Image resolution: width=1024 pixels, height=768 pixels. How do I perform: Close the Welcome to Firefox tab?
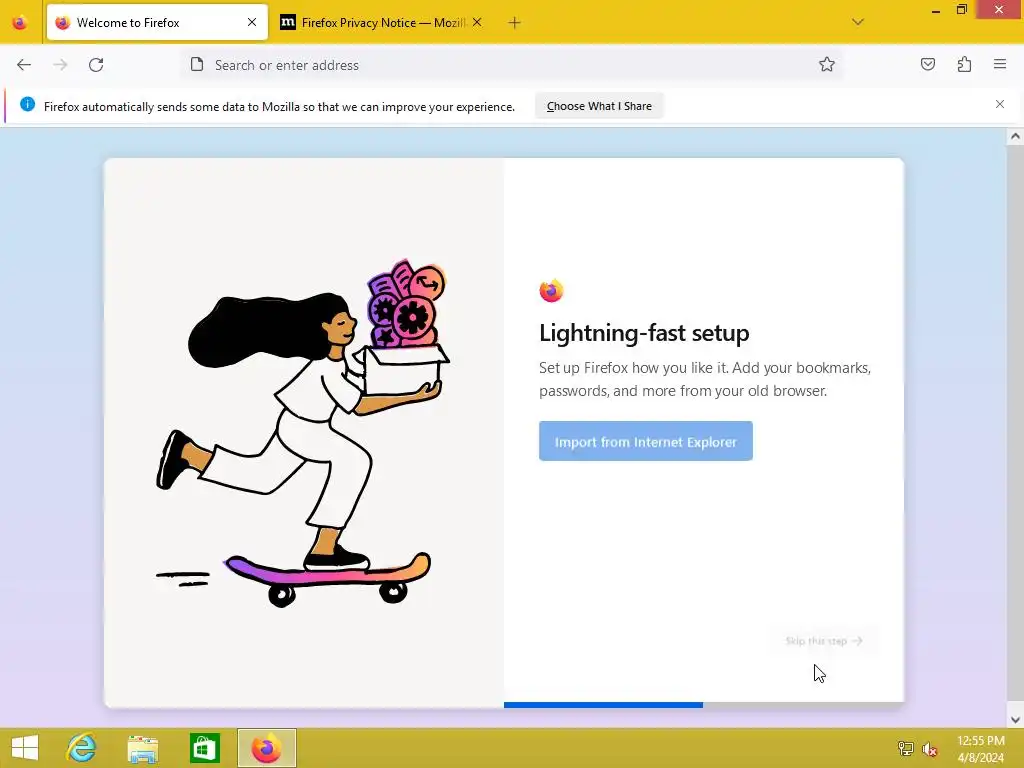[x=252, y=22]
